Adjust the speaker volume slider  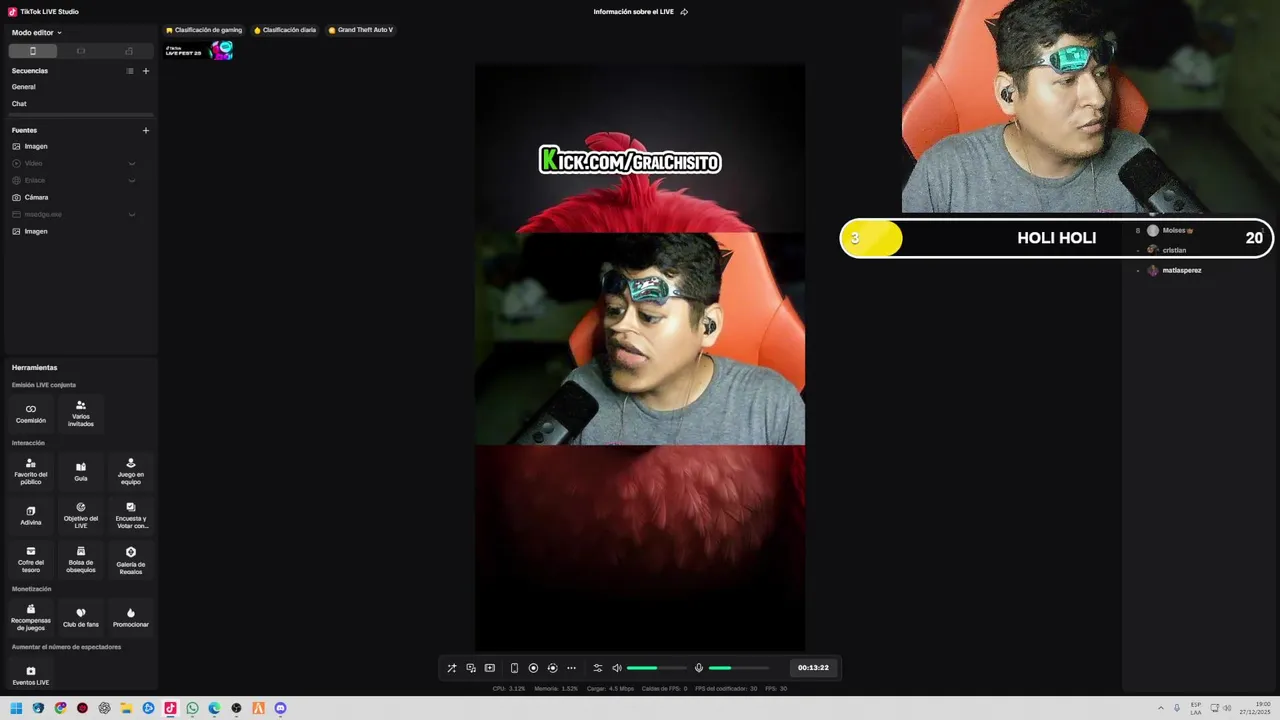(657, 668)
